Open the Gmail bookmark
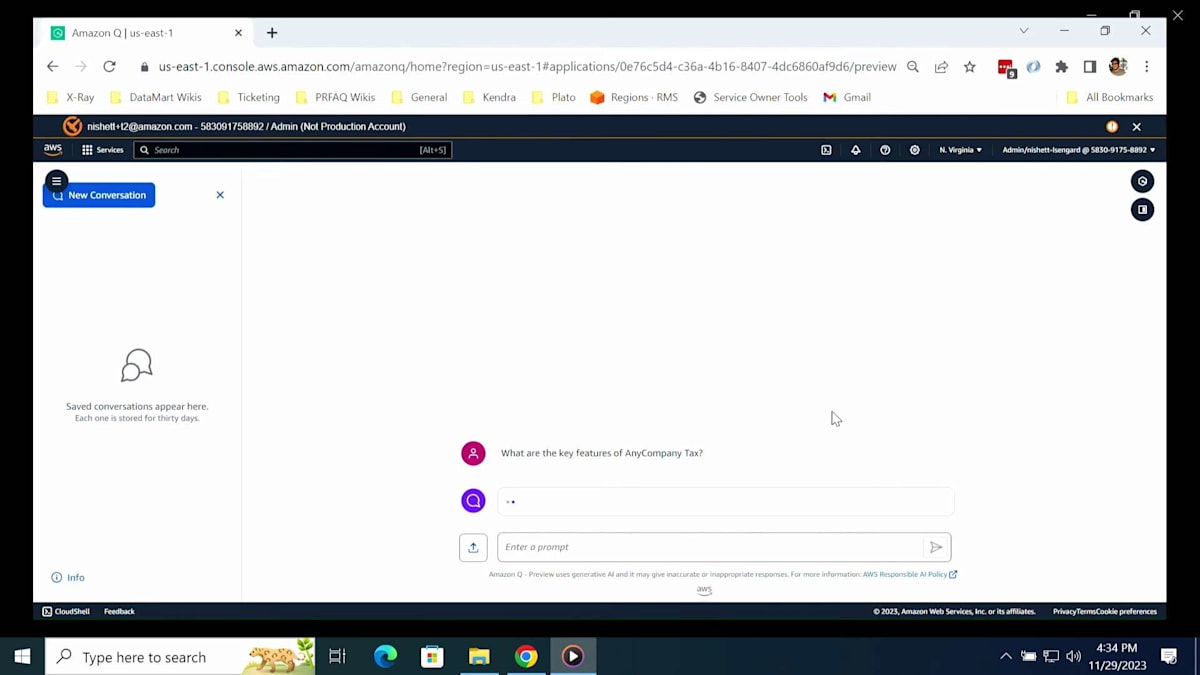The image size is (1200, 675). pos(847,97)
